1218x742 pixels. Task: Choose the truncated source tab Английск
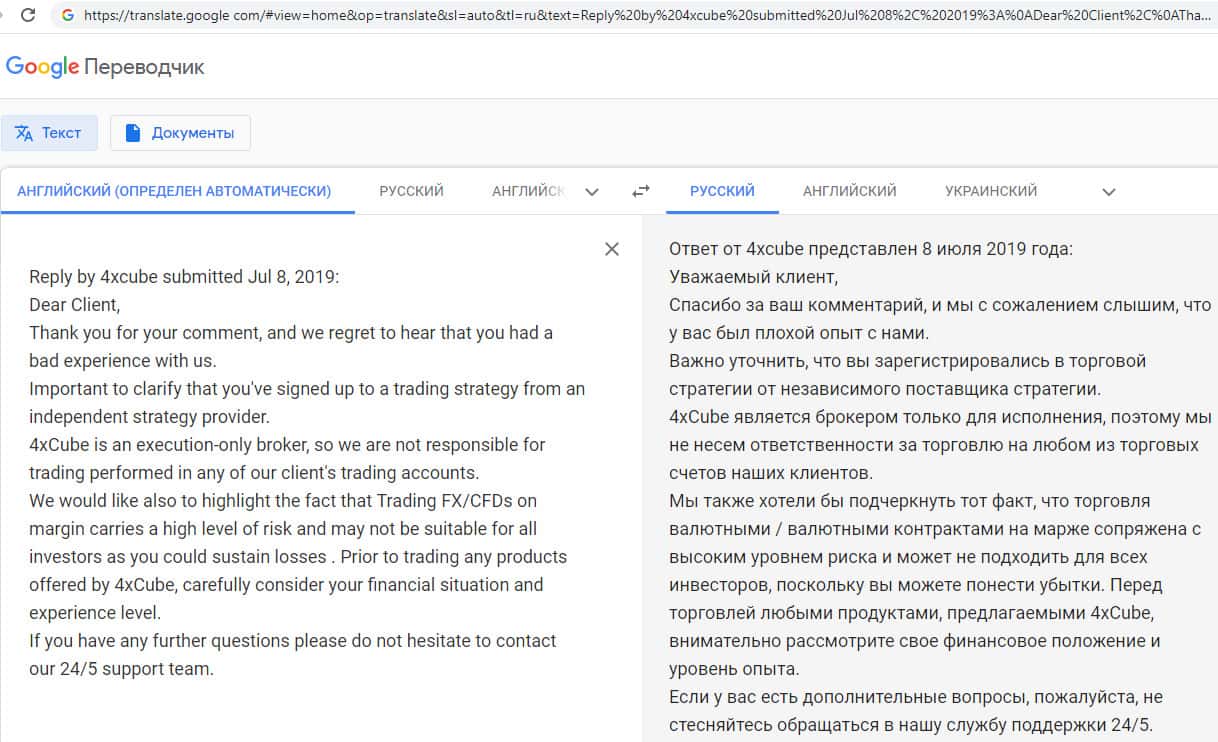(x=528, y=191)
